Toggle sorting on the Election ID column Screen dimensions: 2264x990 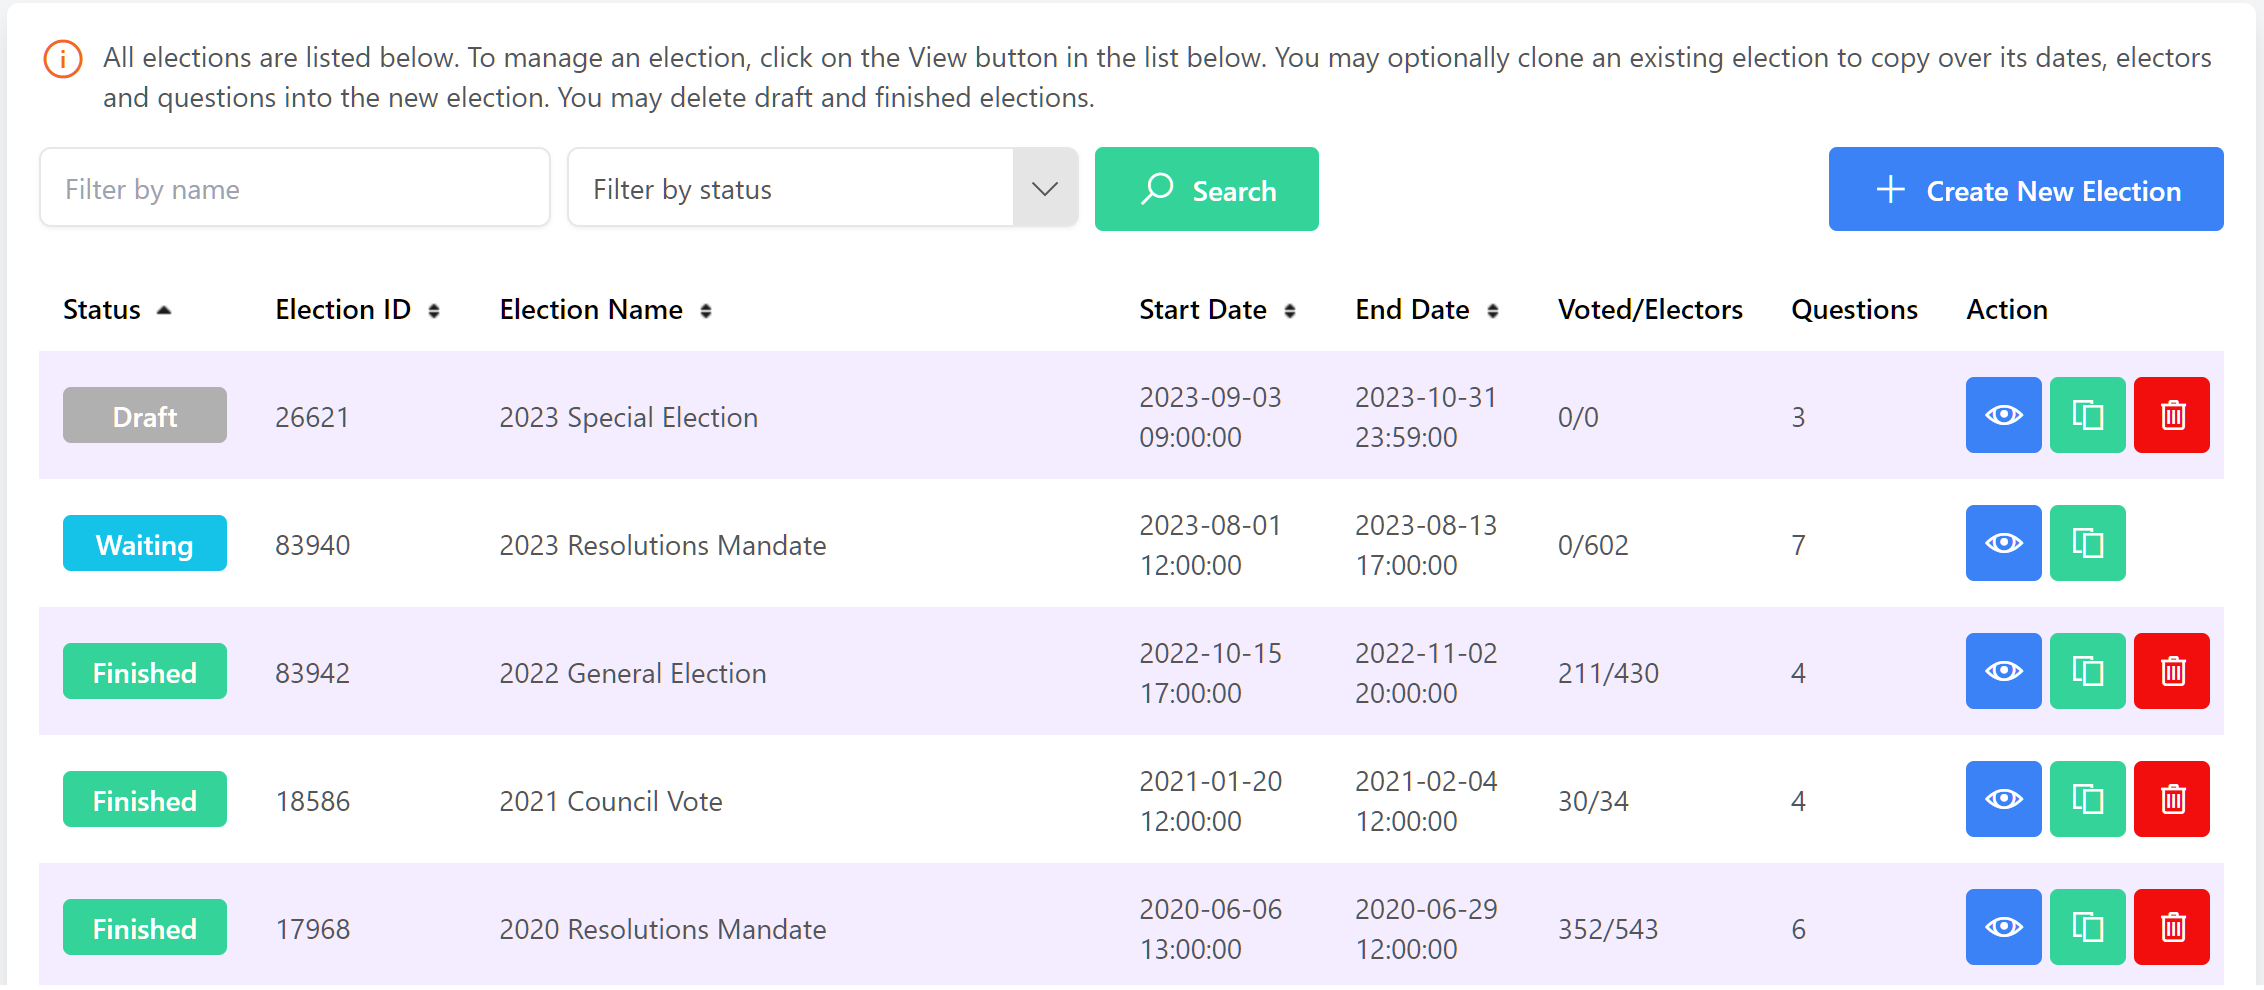click(x=434, y=310)
